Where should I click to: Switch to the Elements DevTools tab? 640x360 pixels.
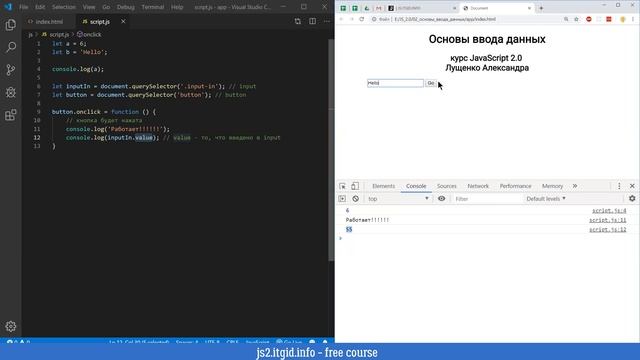(x=383, y=186)
